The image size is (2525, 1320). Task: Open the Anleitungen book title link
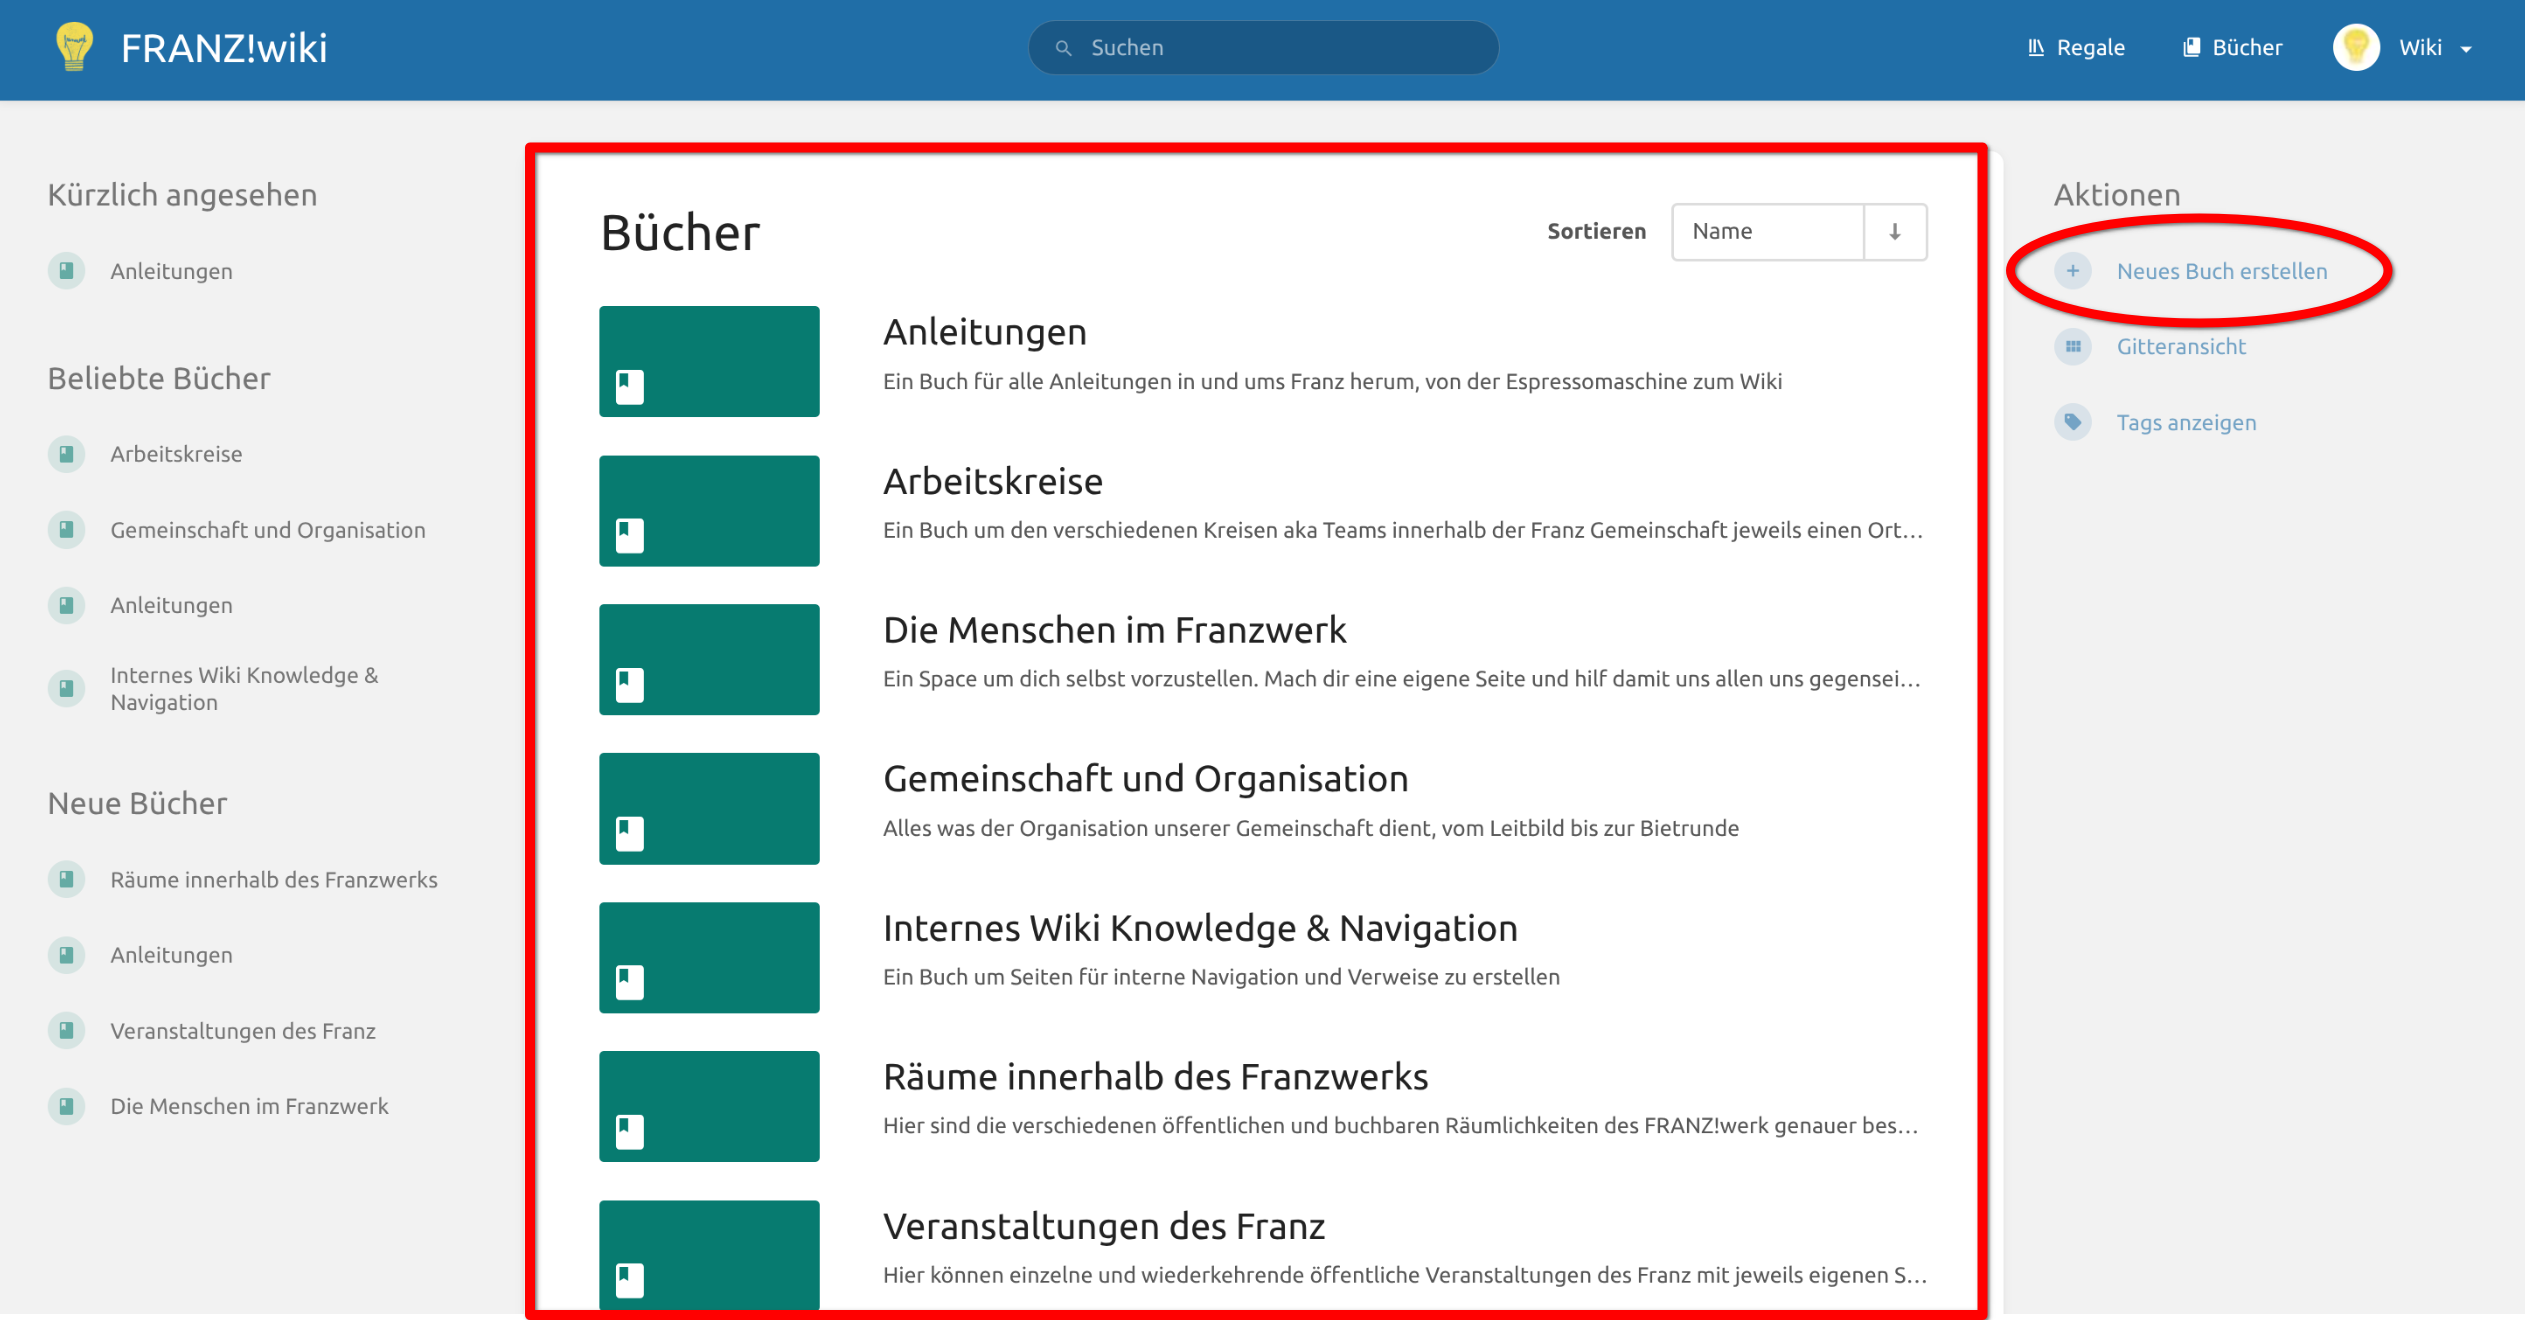[x=984, y=332]
